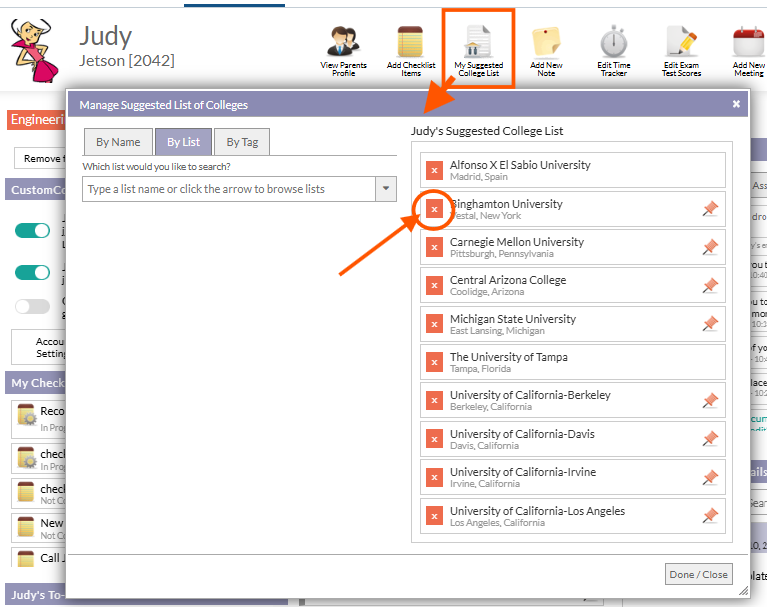Click Judy's cartoon avatar picture
Image resolution: width=767 pixels, height=607 pixels.
[x=34, y=50]
